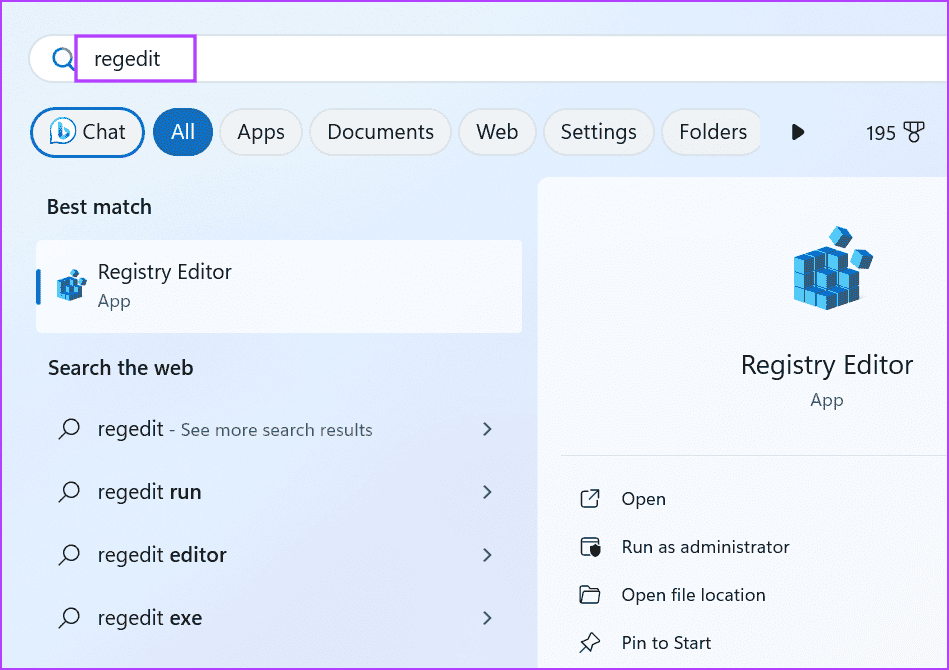Click the large Registry Editor preview icon
This screenshot has height=670, width=949.
(833, 268)
